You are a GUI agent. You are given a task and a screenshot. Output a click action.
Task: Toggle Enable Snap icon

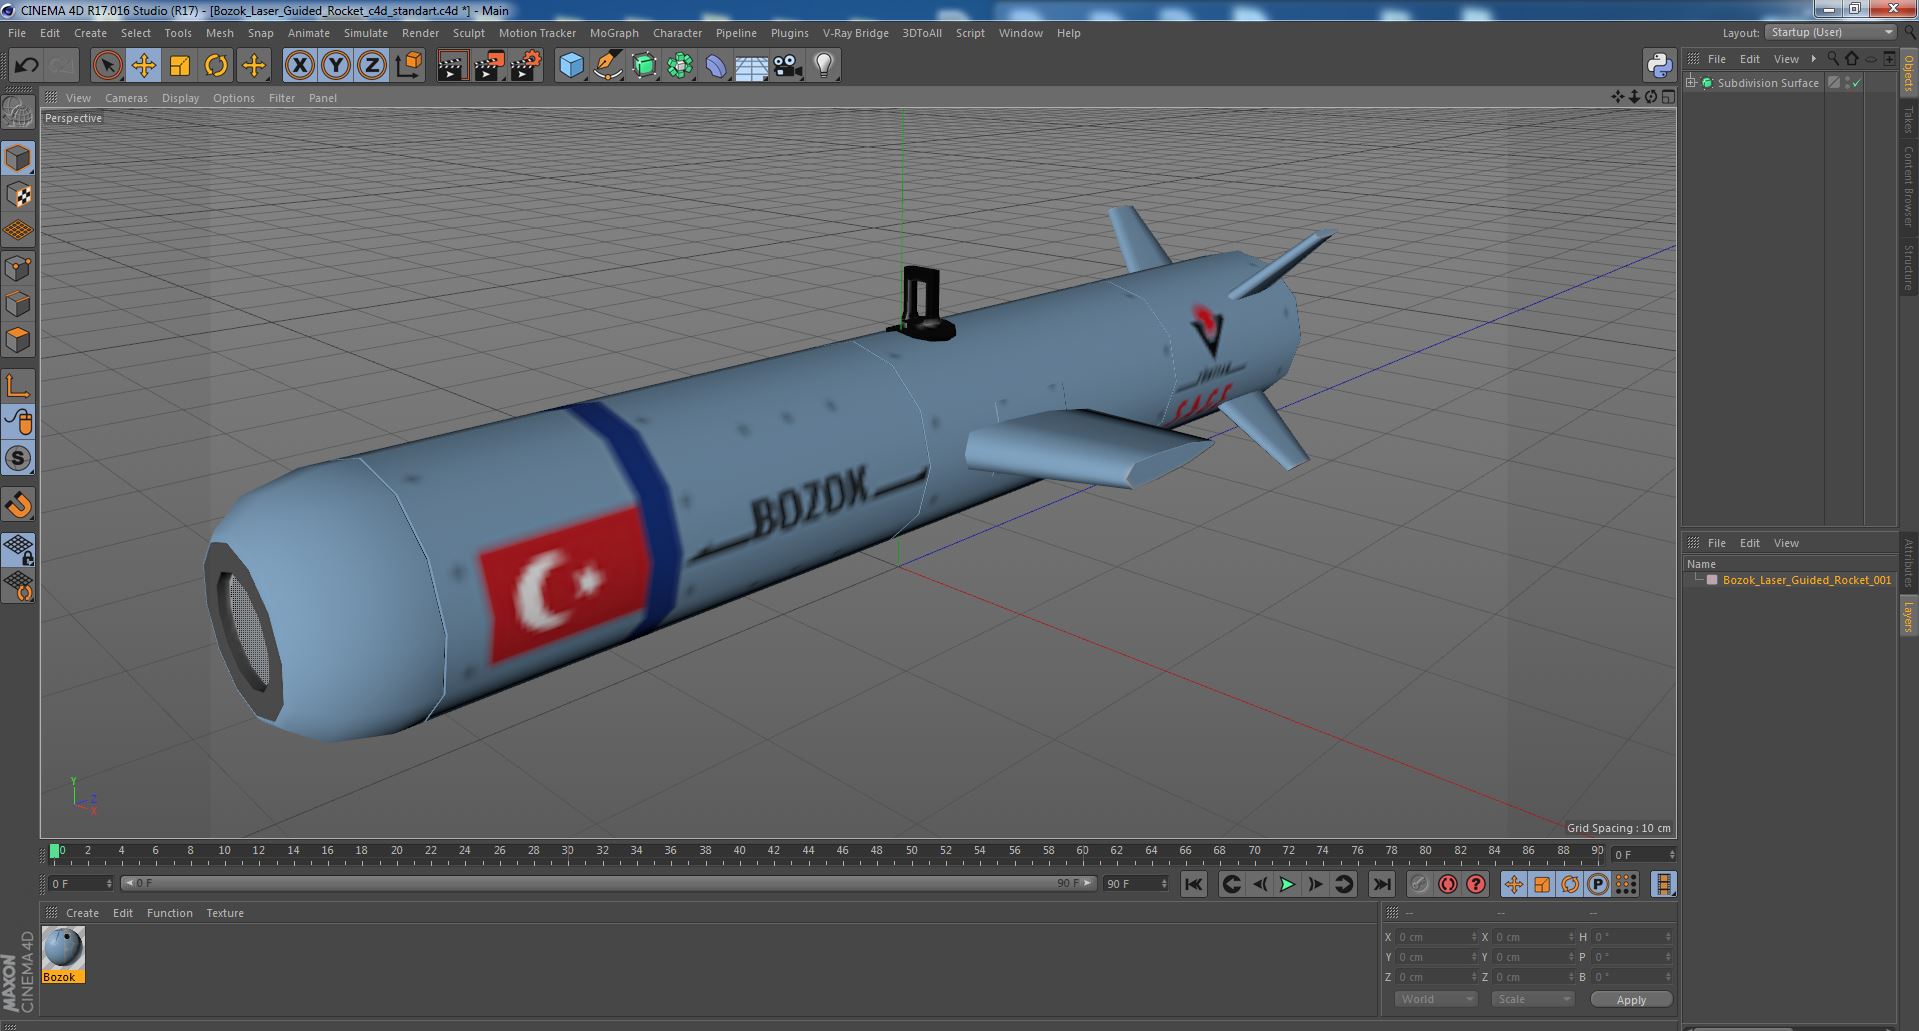coord(18,505)
